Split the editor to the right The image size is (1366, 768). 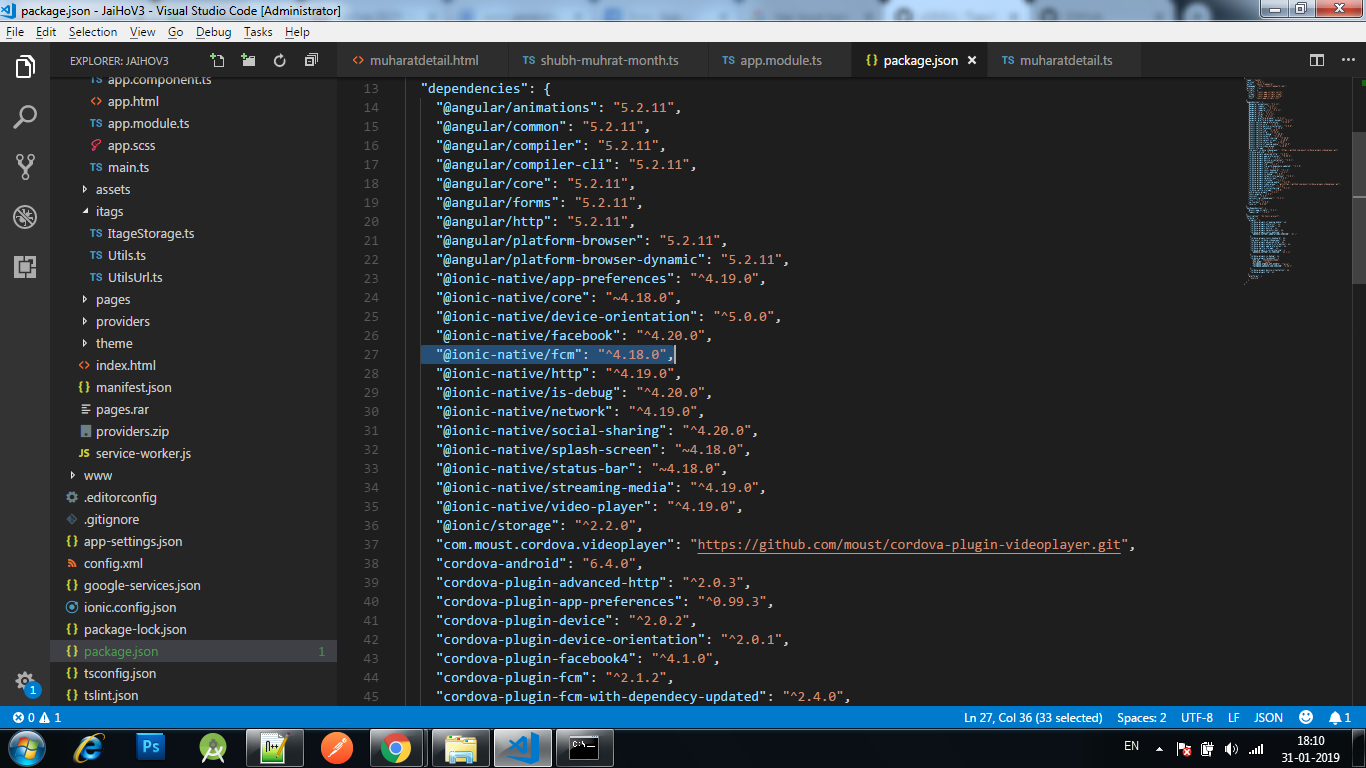click(1317, 60)
